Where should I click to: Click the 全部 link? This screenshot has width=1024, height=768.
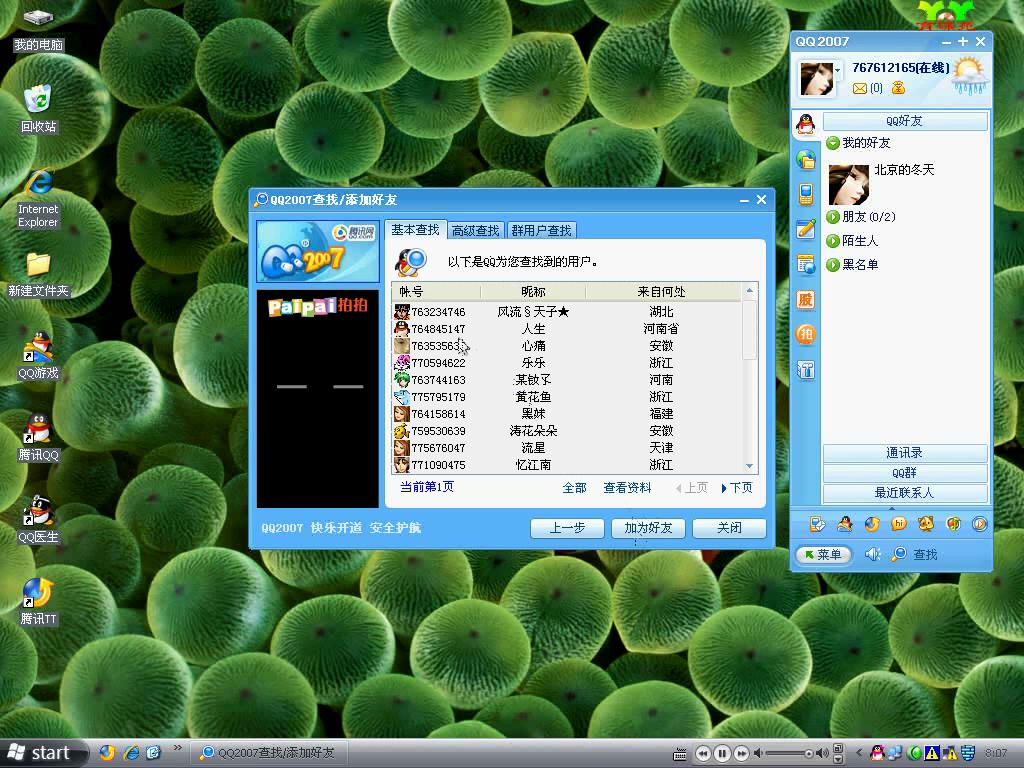(x=574, y=488)
